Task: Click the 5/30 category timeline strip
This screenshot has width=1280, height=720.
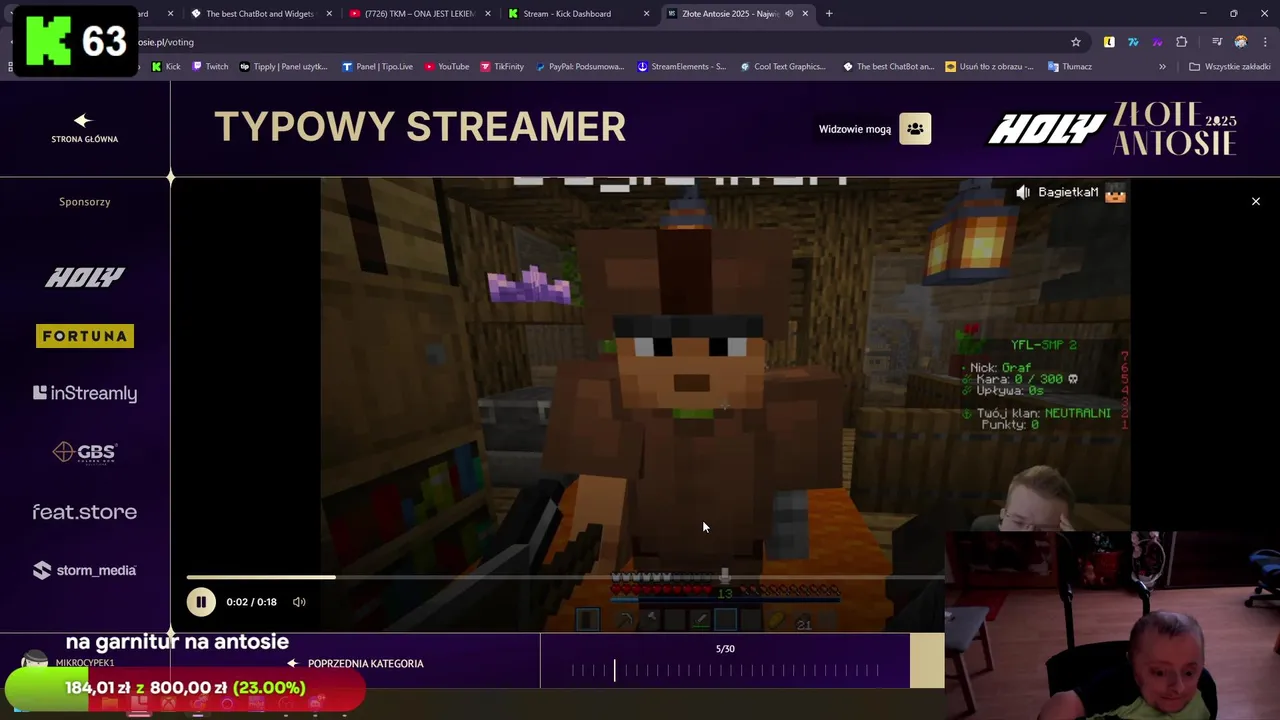Action: [725, 670]
